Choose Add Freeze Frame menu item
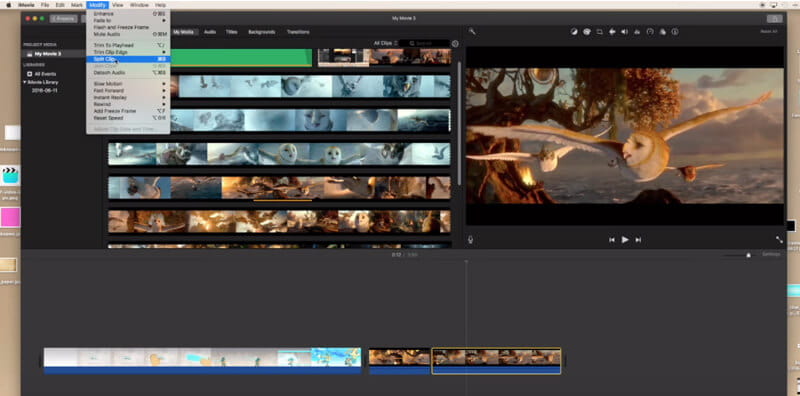 pos(129,111)
